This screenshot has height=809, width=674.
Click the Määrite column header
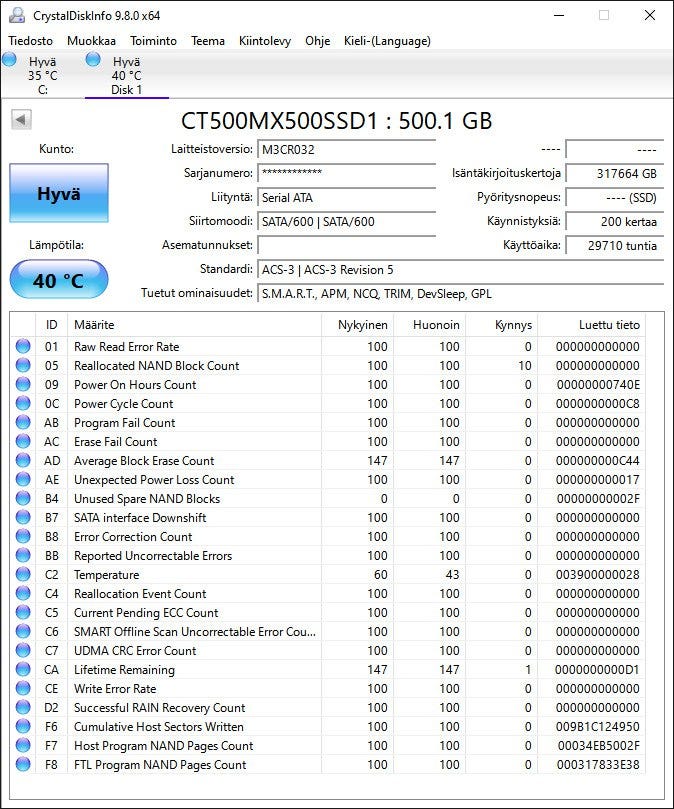pos(94,325)
